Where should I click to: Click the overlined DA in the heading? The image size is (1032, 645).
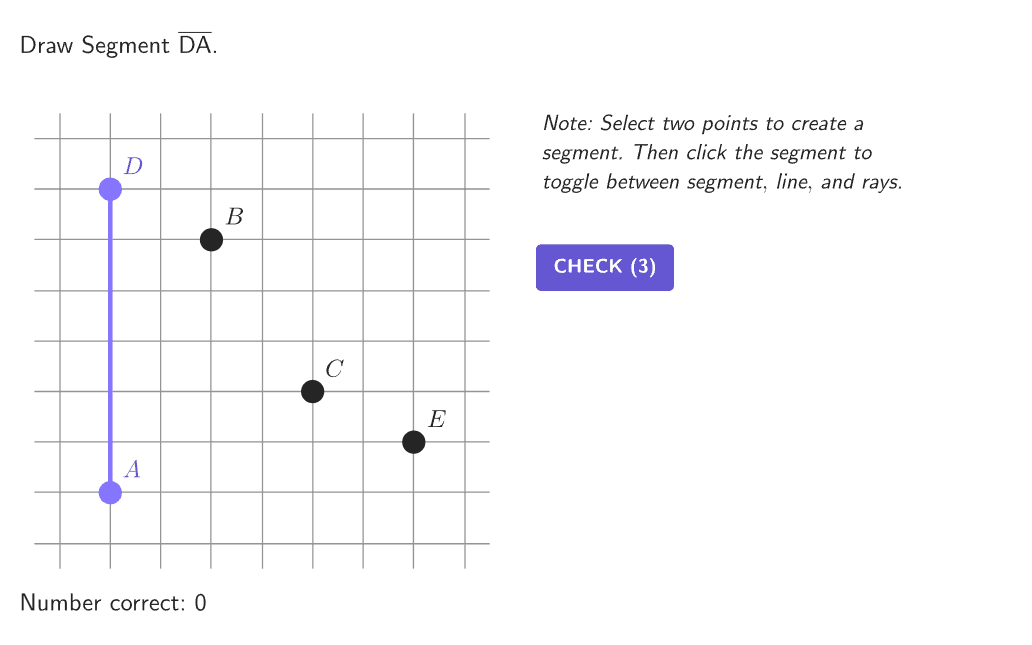[x=195, y=45]
